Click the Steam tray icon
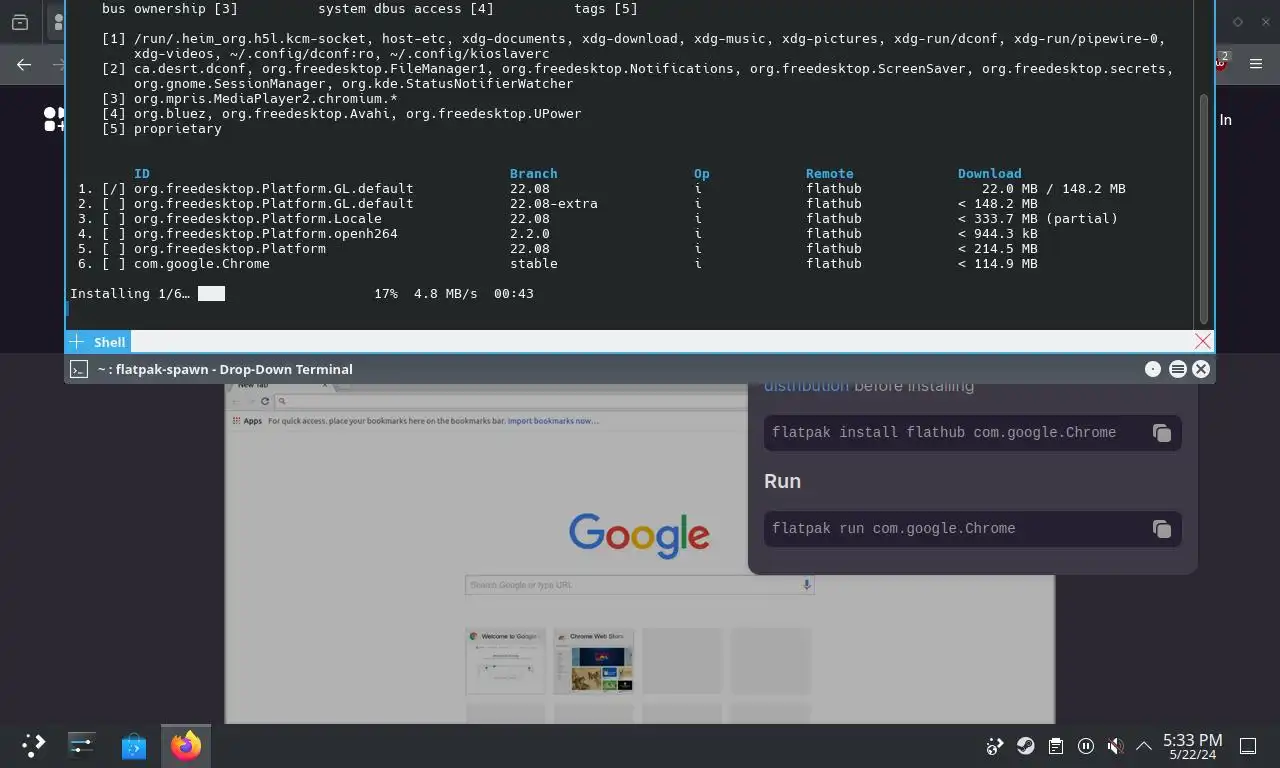Screen dimensions: 1280x768 coord(1025,746)
